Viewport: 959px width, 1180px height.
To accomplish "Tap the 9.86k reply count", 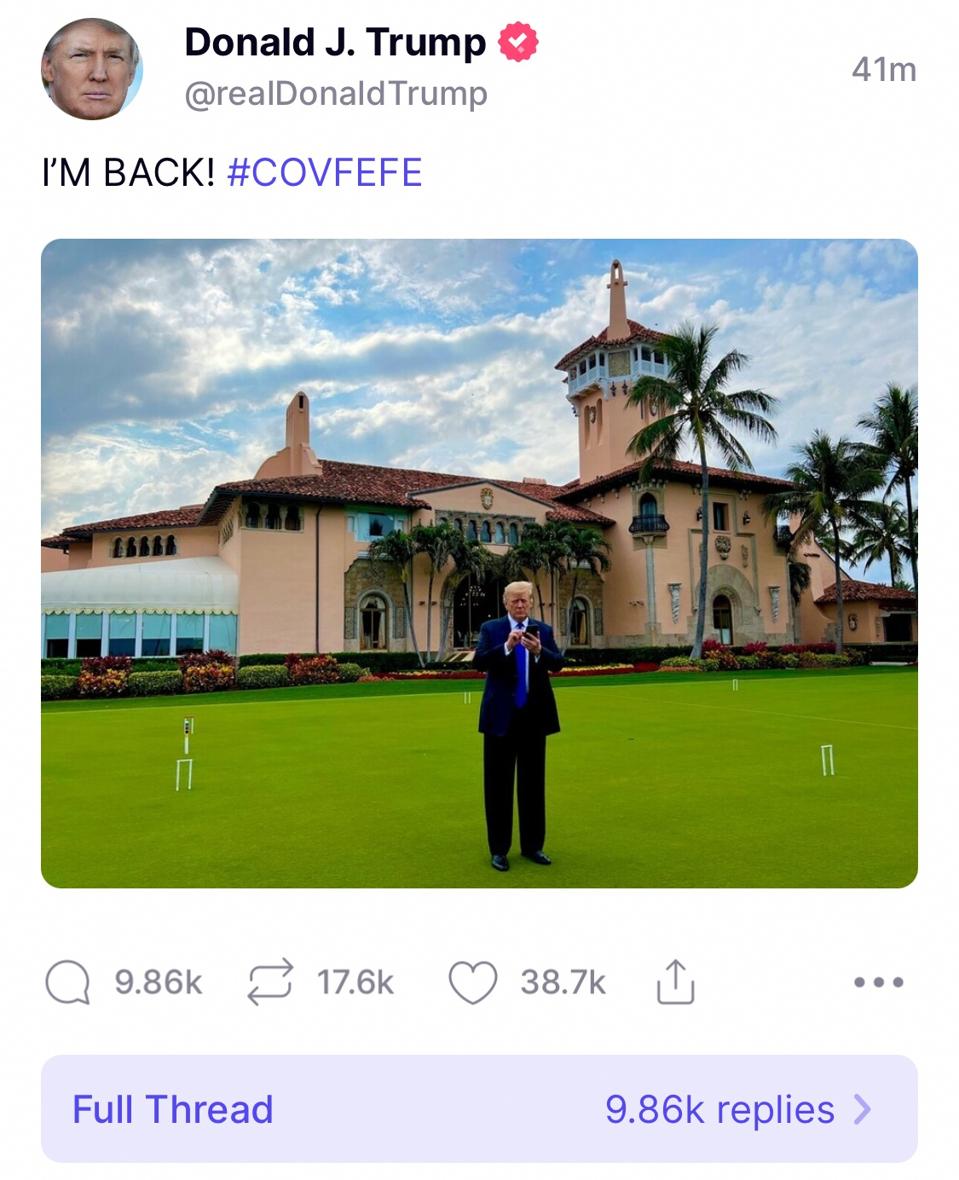I will [x=158, y=983].
